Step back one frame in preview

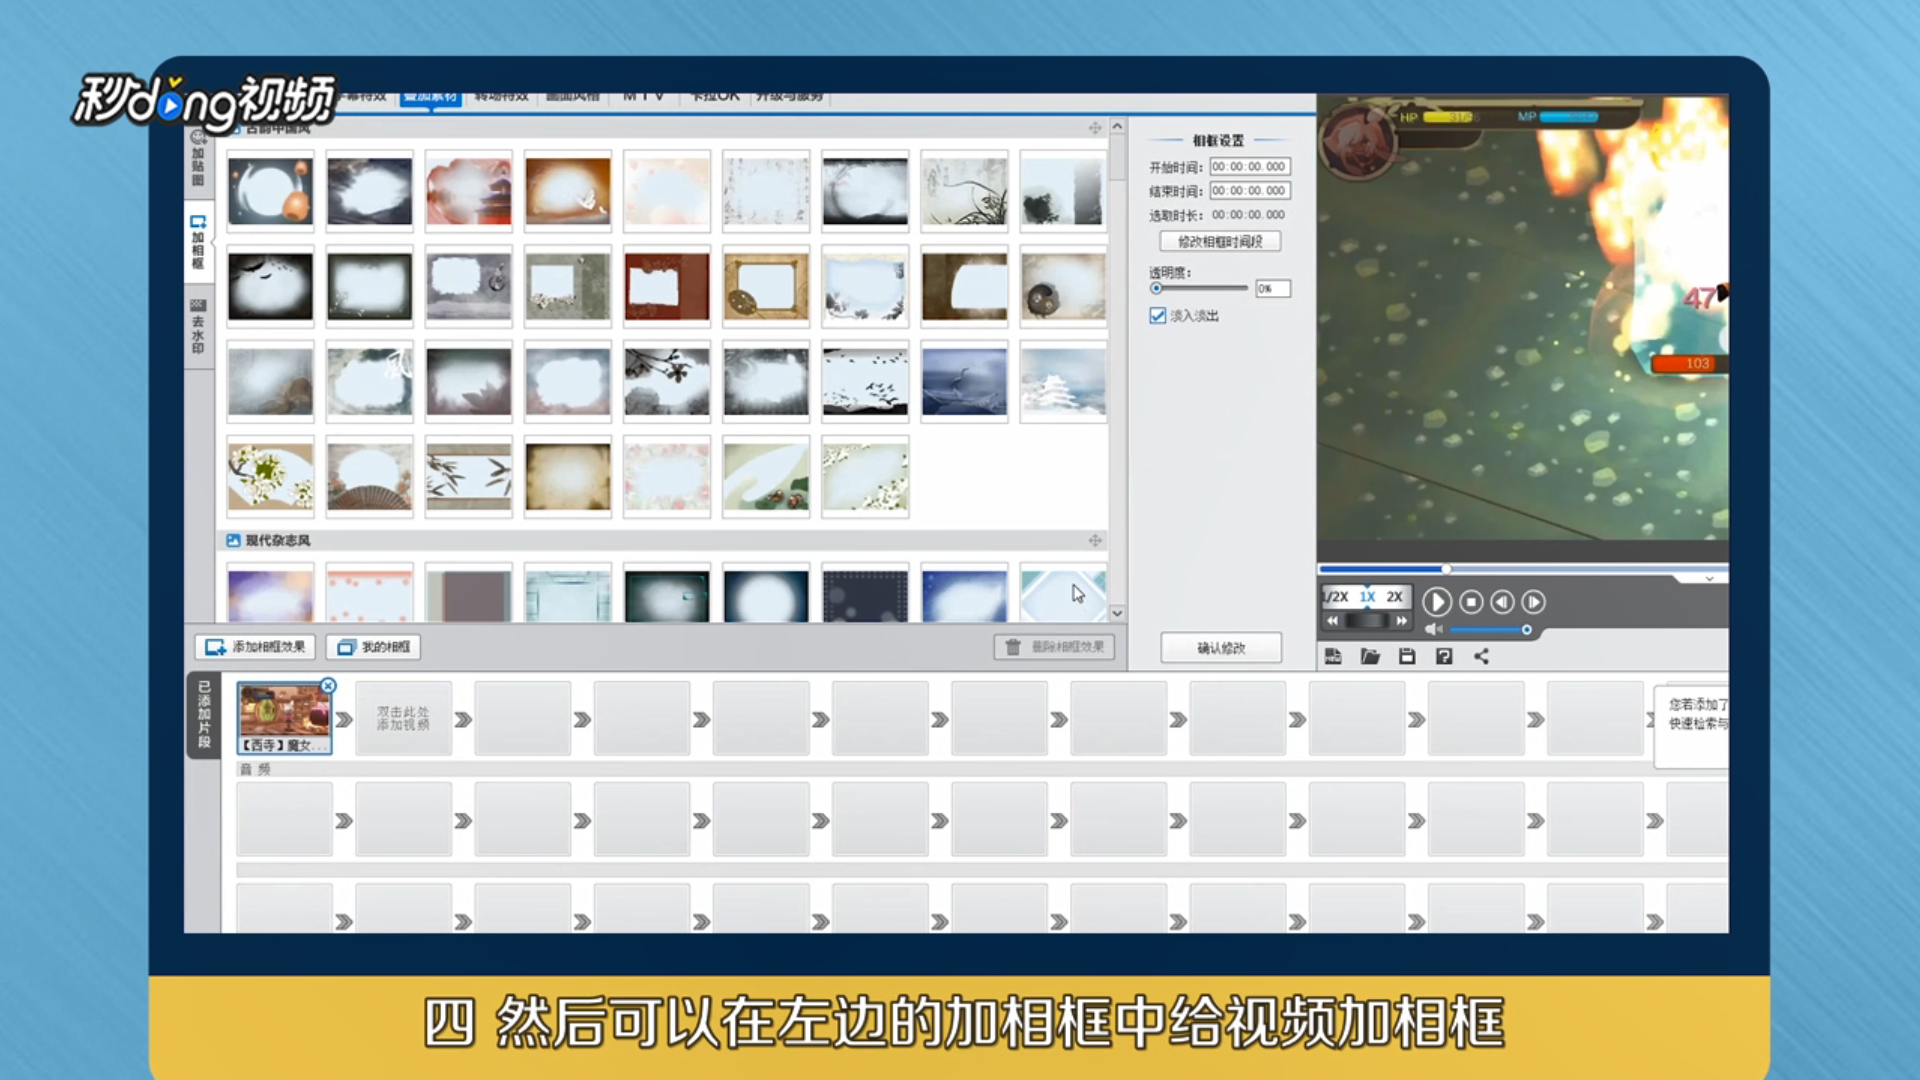(1502, 602)
